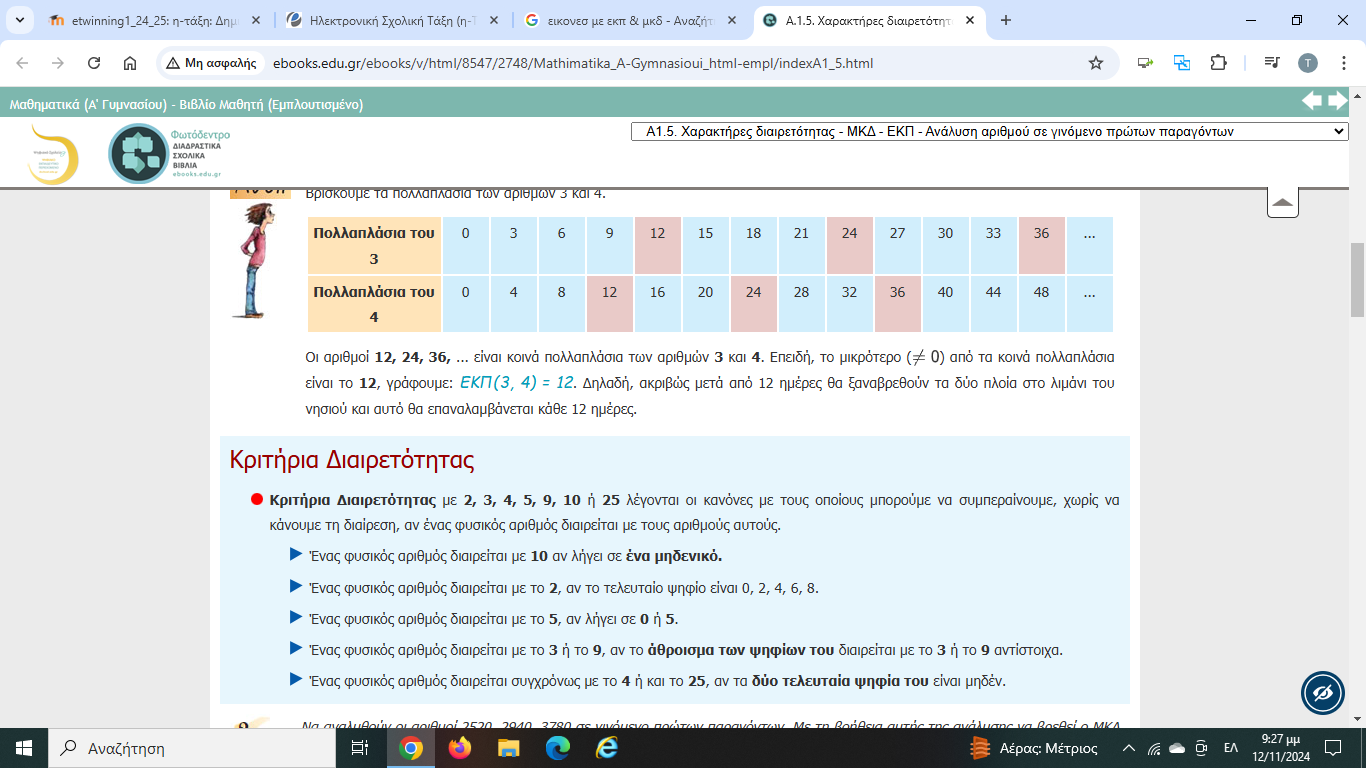Open the notification center icon
Viewport: 1366px width, 768px height.
[x=1332, y=748]
